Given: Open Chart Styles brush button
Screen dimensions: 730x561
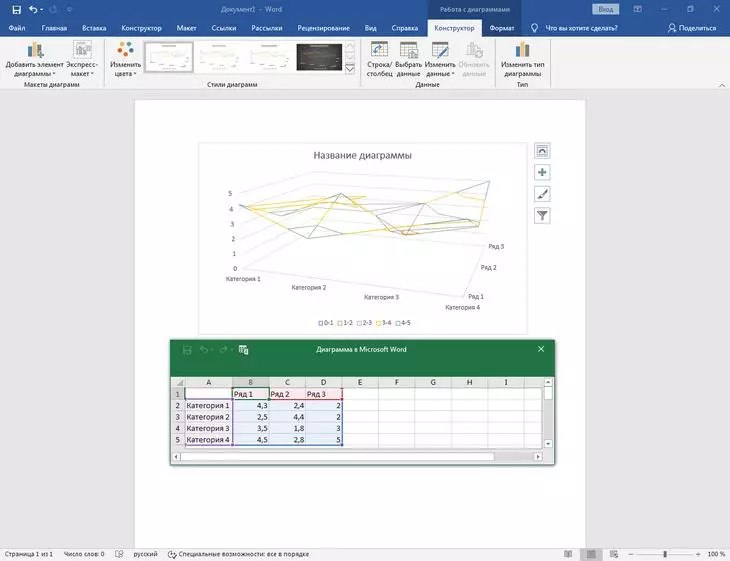Looking at the screenshot, I should (543, 194).
